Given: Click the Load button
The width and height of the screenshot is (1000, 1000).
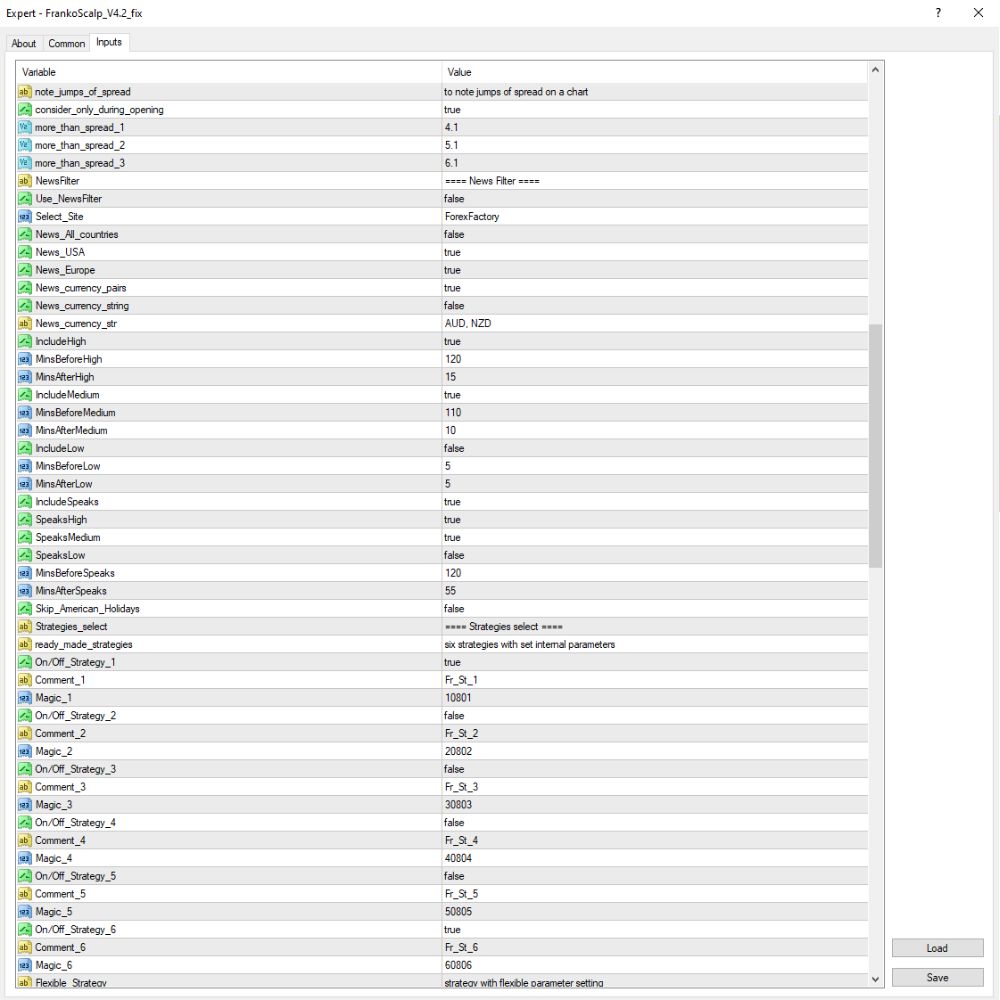Looking at the screenshot, I should coord(937,948).
